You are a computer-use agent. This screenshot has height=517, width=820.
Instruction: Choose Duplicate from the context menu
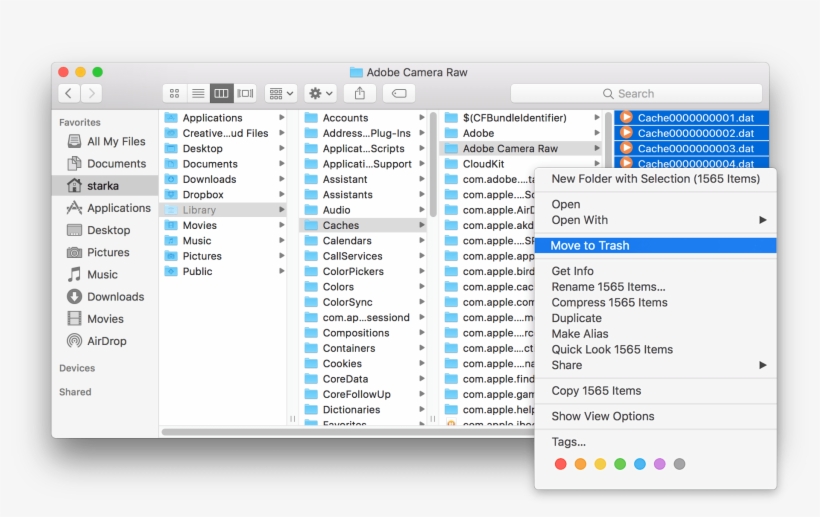pos(655,318)
